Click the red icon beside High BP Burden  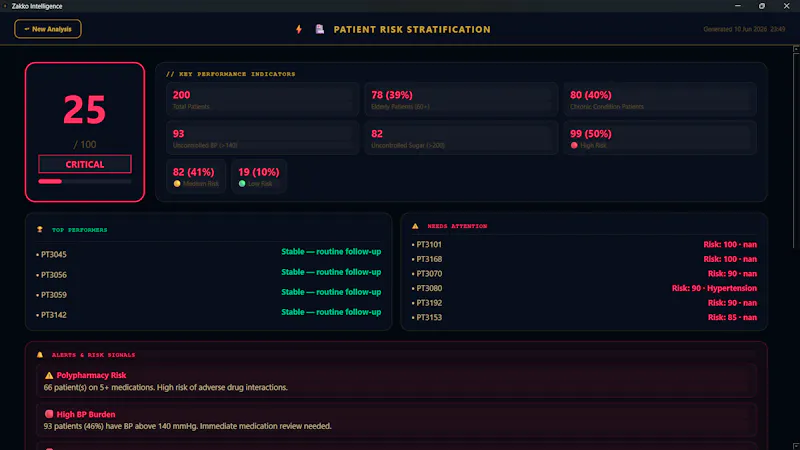click(49, 414)
